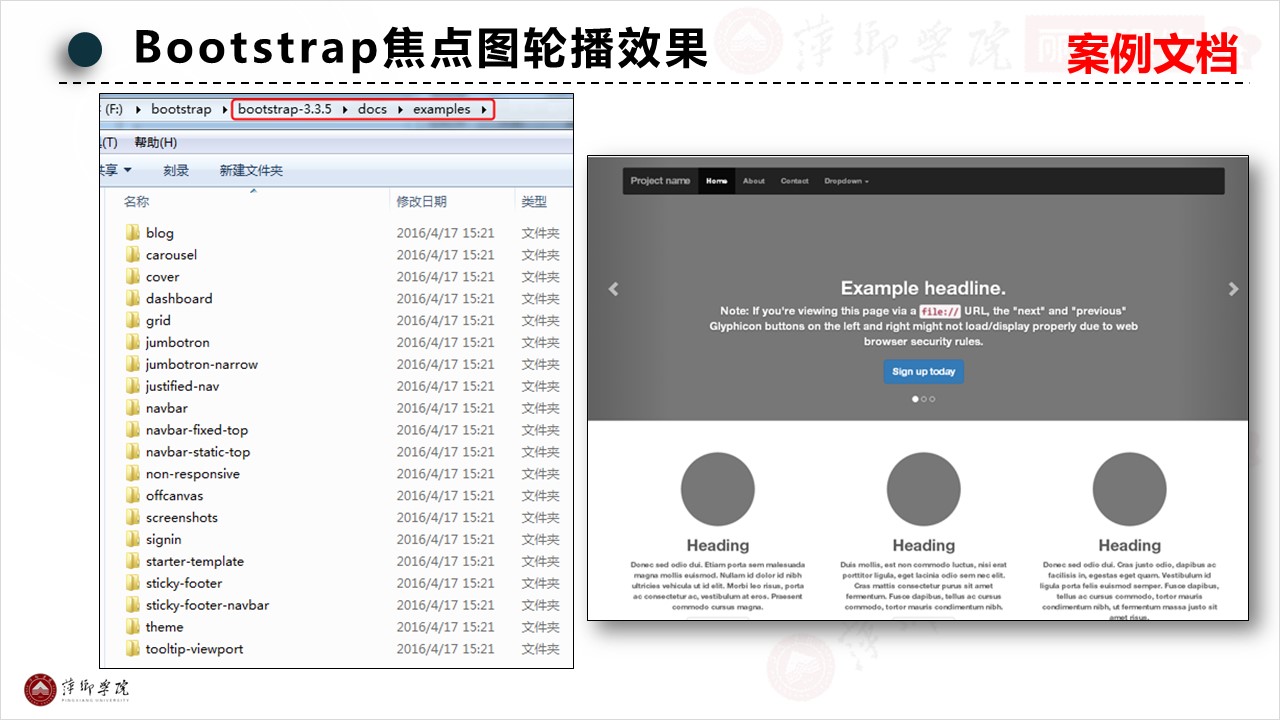Open the justified-nav folder icon
This screenshot has height=720, width=1280.
tap(133, 386)
